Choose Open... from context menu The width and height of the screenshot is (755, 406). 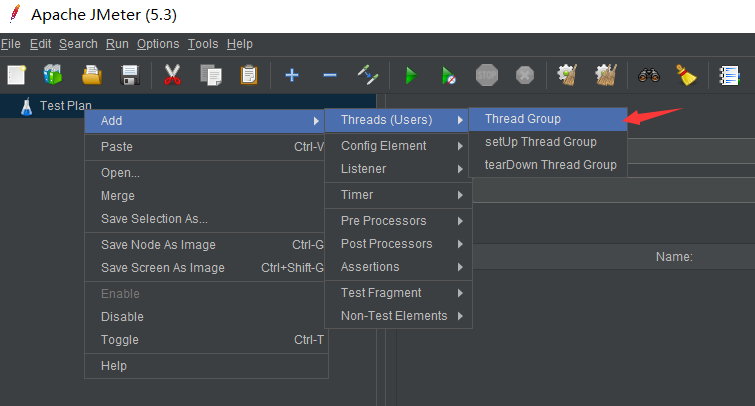pyautogui.click(x=205, y=173)
